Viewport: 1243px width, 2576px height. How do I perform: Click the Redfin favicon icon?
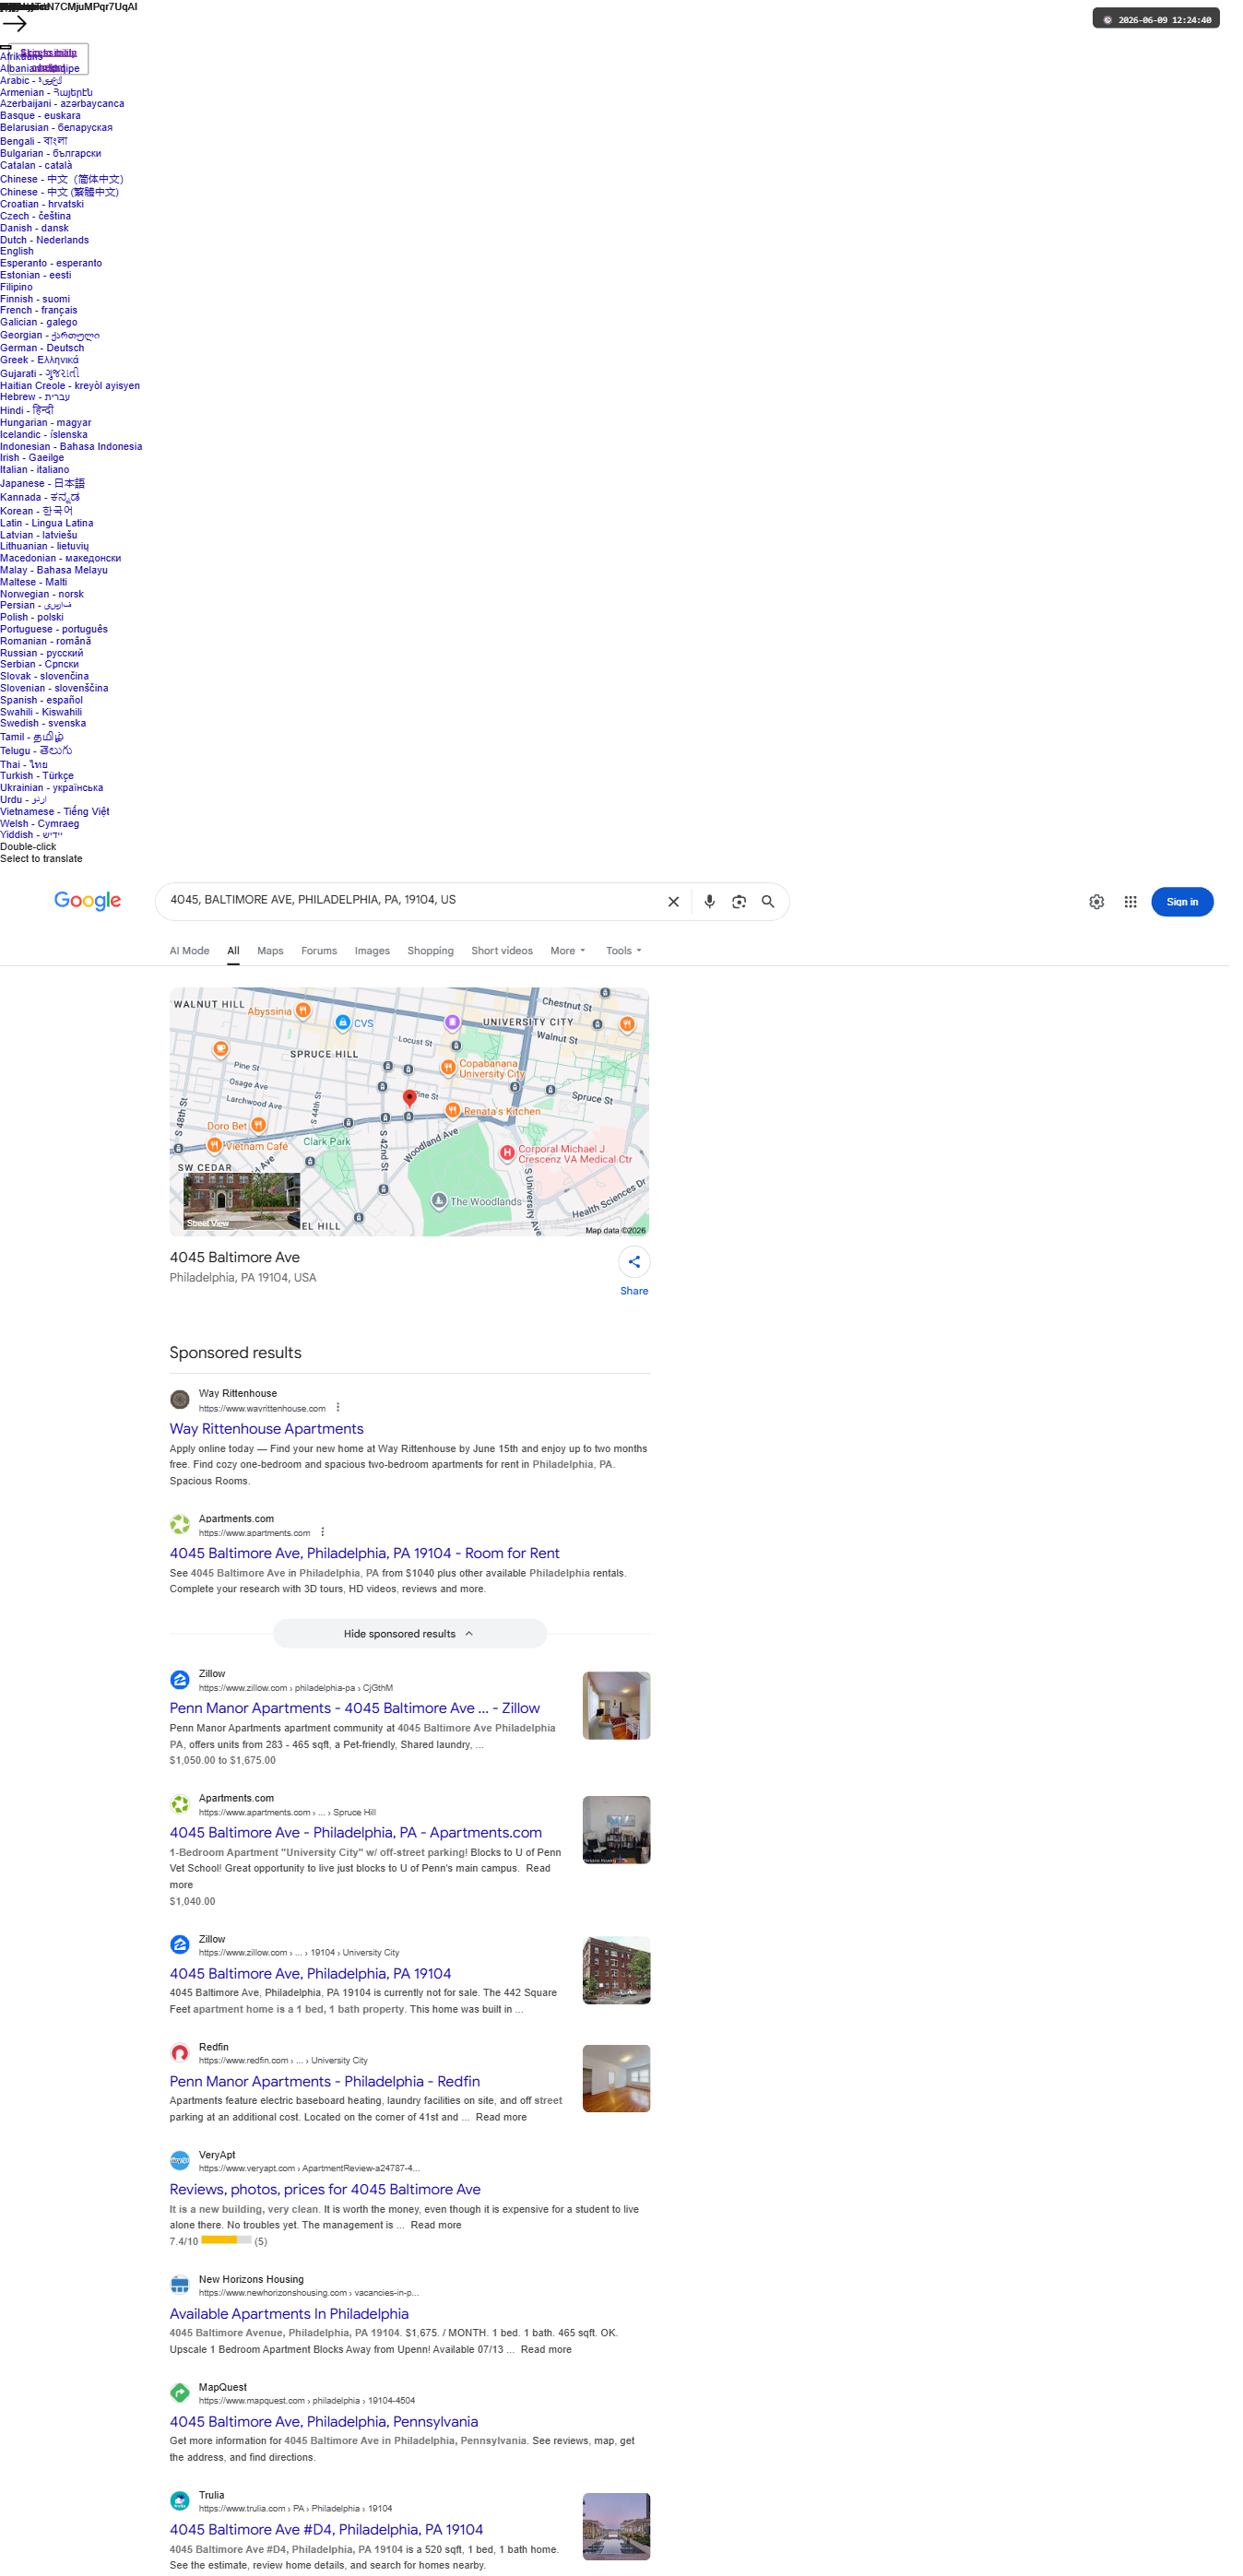click(180, 2053)
